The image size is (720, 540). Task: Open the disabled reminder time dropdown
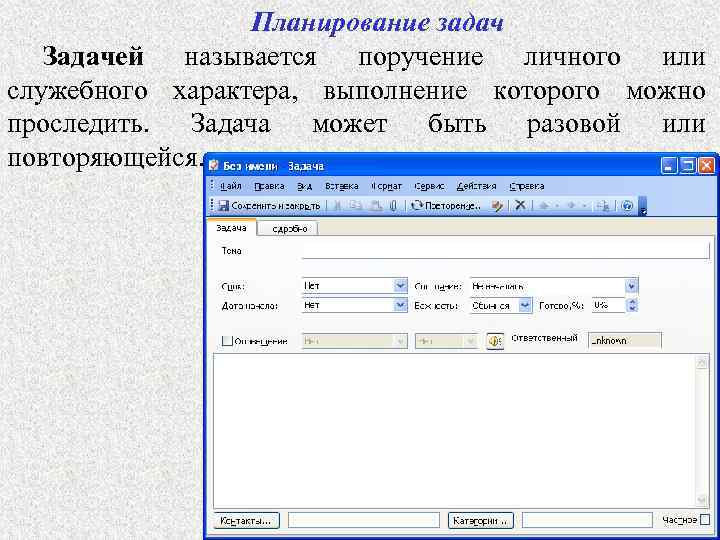(471, 341)
